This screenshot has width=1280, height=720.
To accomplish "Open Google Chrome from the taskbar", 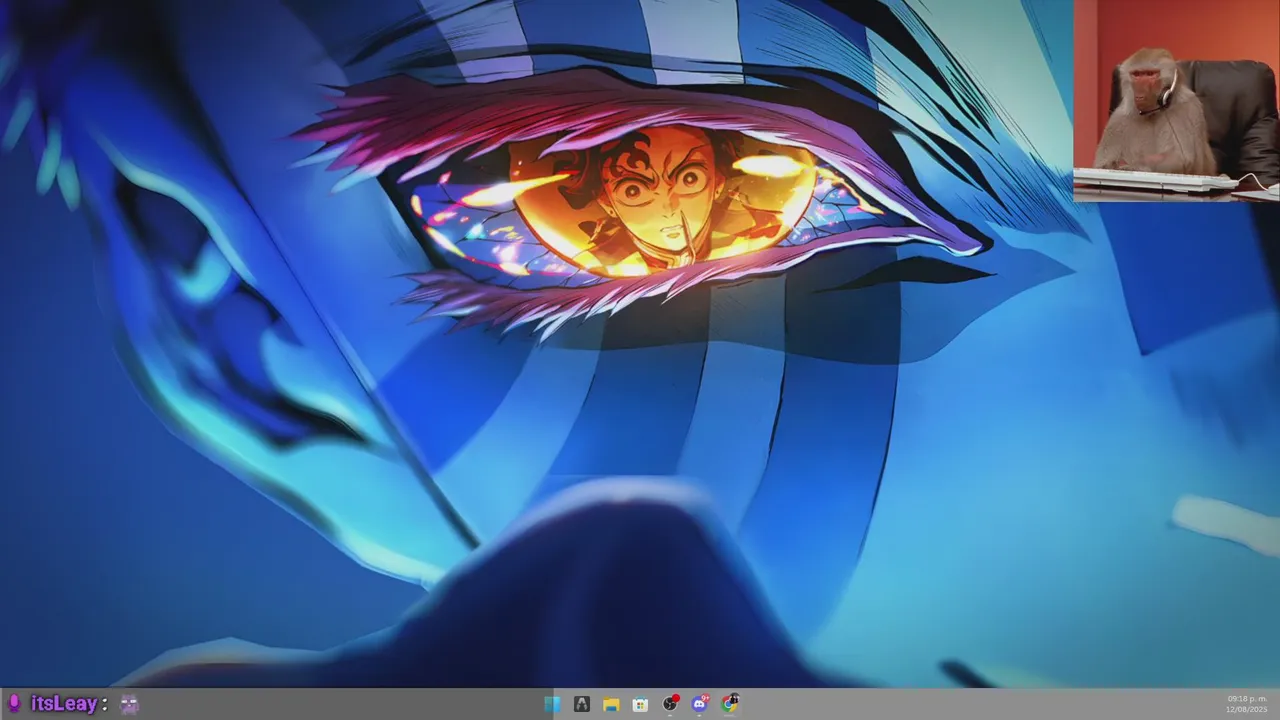I will point(730,704).
